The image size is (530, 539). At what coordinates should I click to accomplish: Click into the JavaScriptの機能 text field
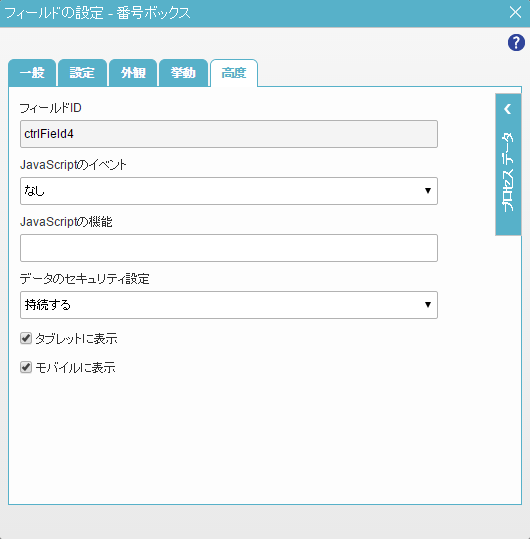tap(229, 248)
